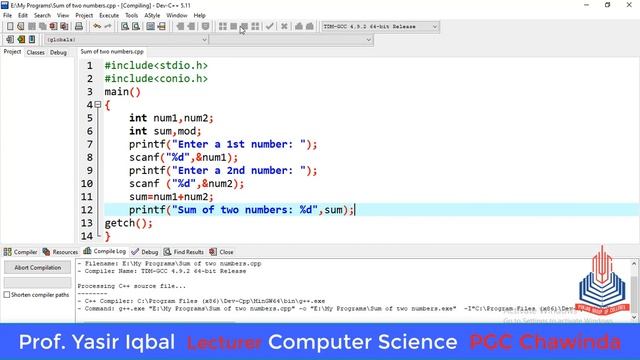
Task: Click the compile log vertical scrollbar
Action: coord(634,290)
